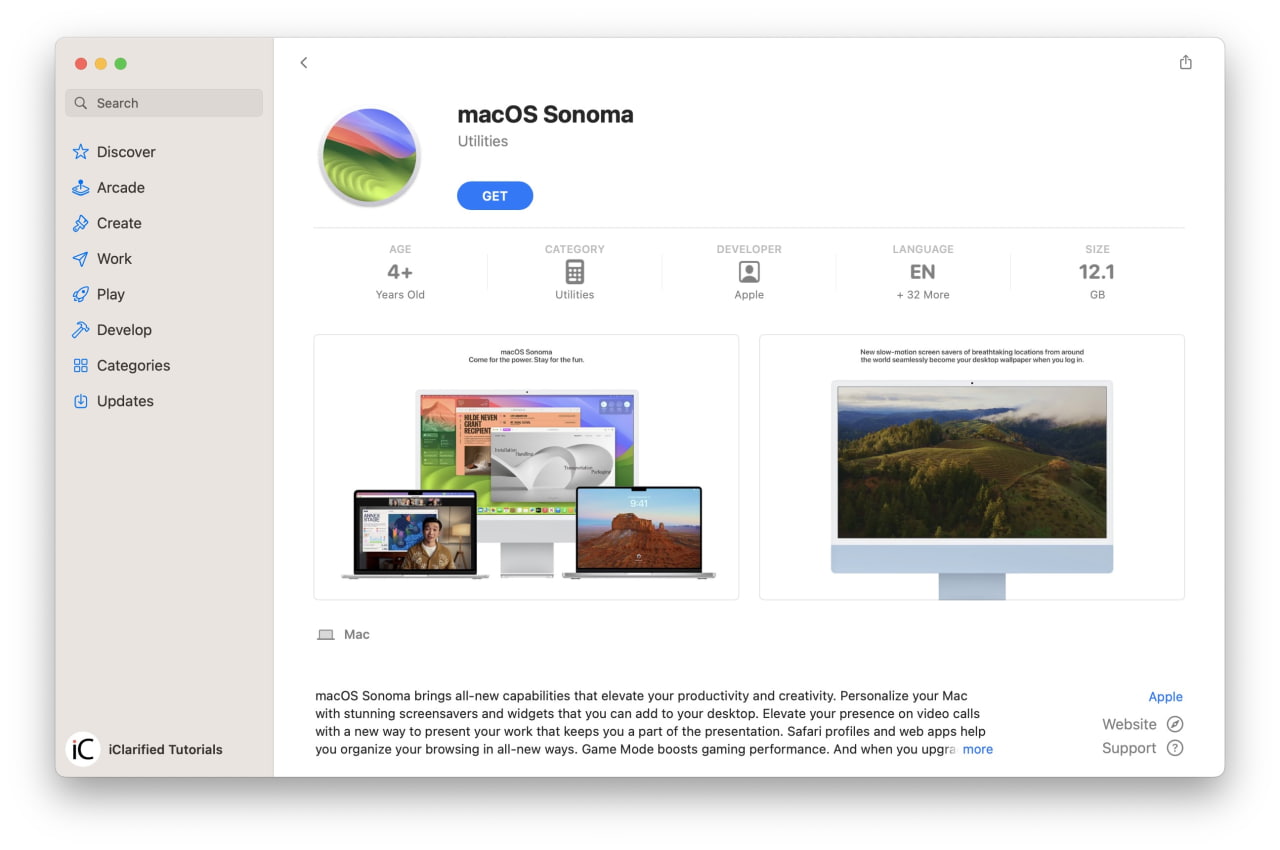Screen dimensions: 1280x850
Task: Expand the full description with more
Action: 978,748
